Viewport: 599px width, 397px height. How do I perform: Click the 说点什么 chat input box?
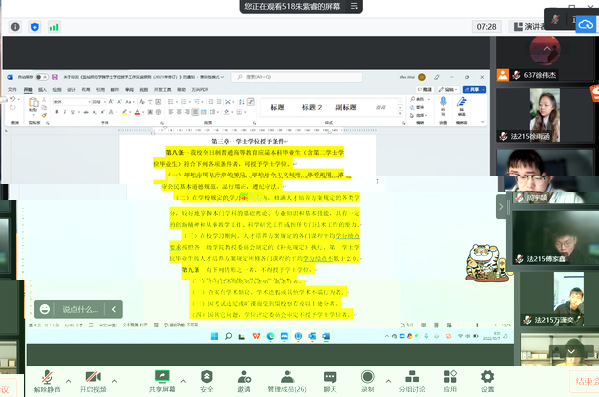(x=80, y=309)
